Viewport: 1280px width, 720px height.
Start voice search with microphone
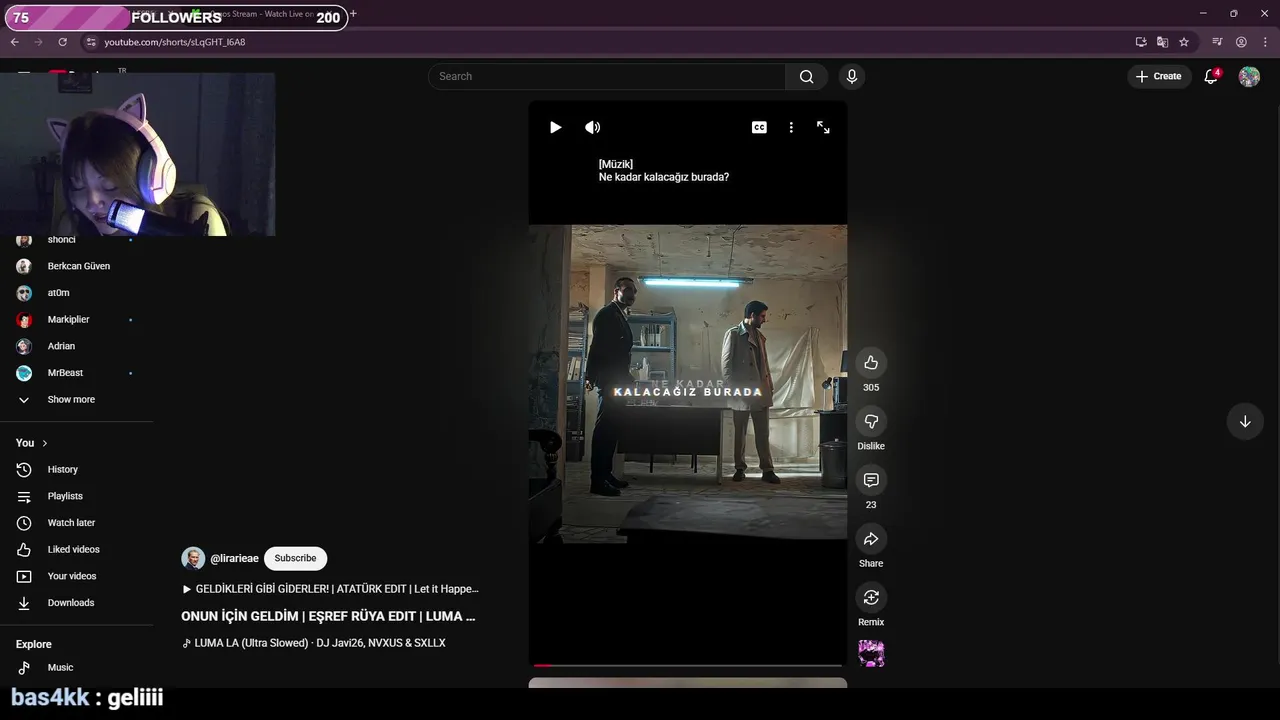click(852, 76)
